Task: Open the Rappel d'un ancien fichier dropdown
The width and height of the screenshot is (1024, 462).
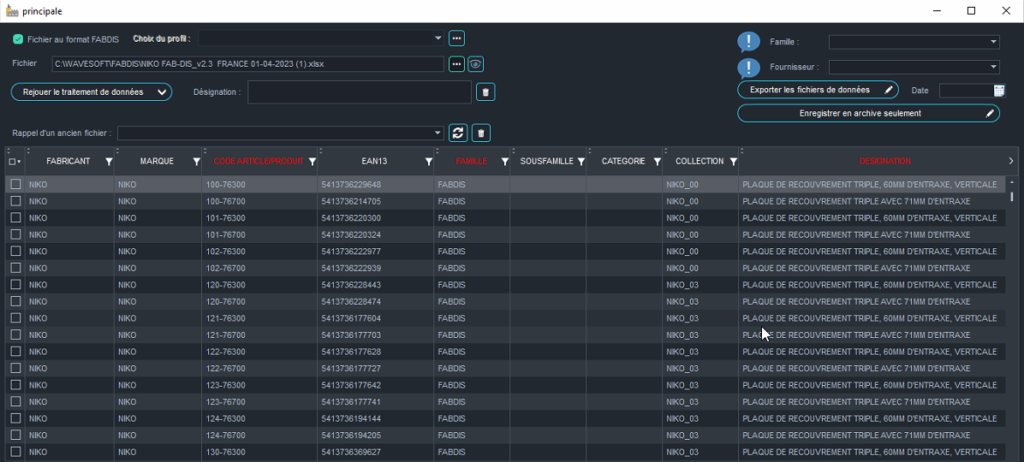Action: click(438, 133)
